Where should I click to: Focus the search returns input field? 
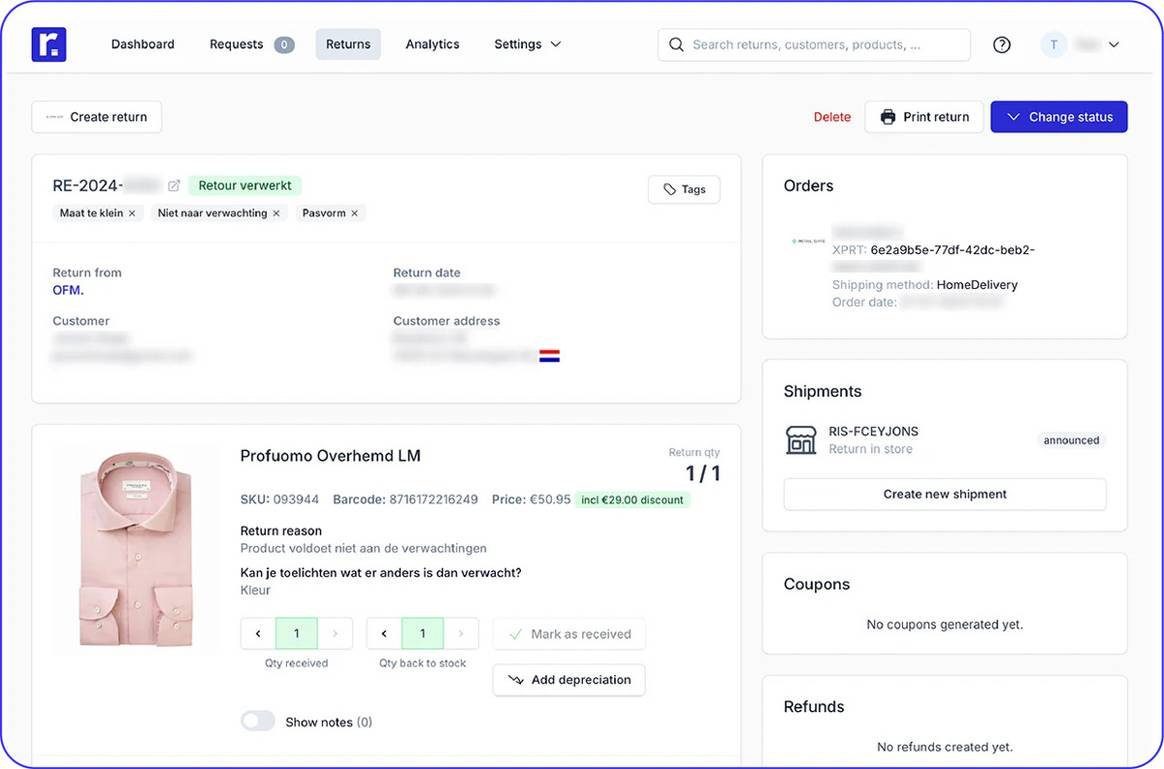[814, 45]
